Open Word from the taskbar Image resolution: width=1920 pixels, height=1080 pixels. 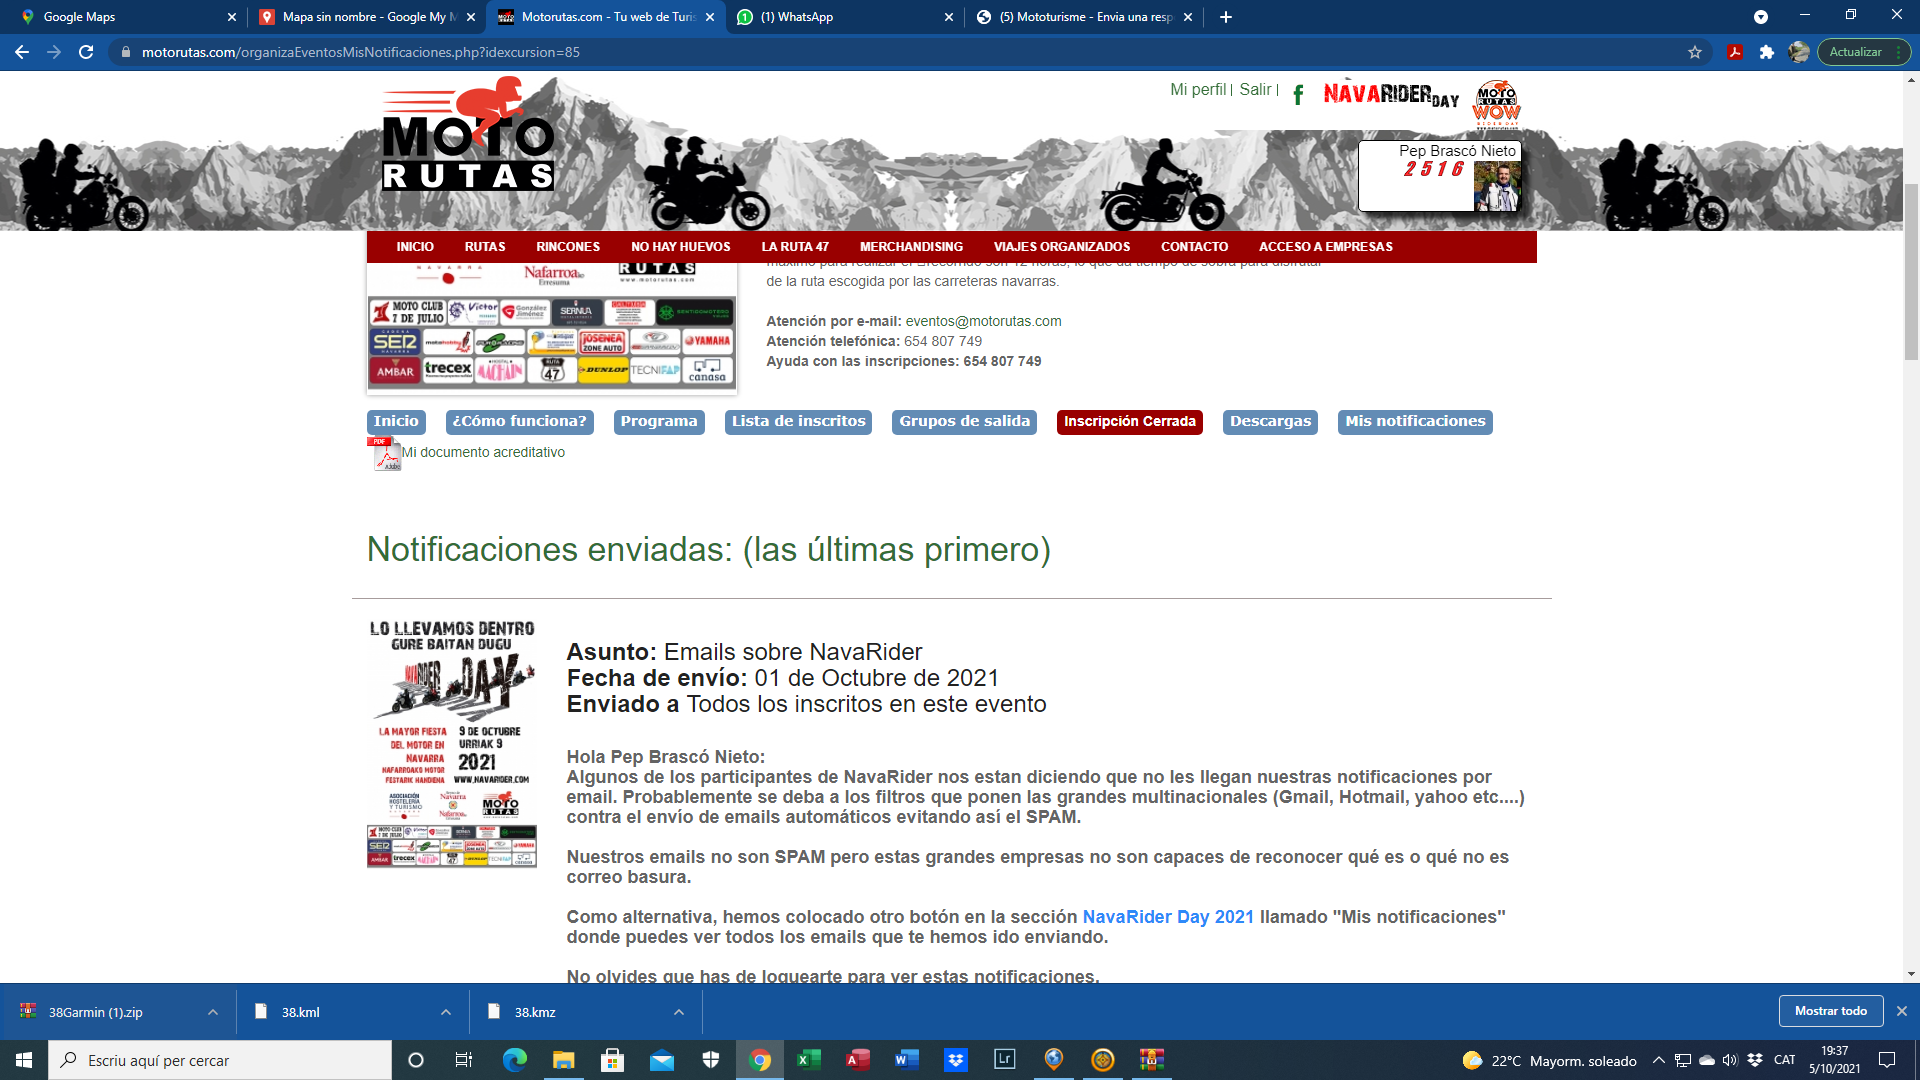907,1060
